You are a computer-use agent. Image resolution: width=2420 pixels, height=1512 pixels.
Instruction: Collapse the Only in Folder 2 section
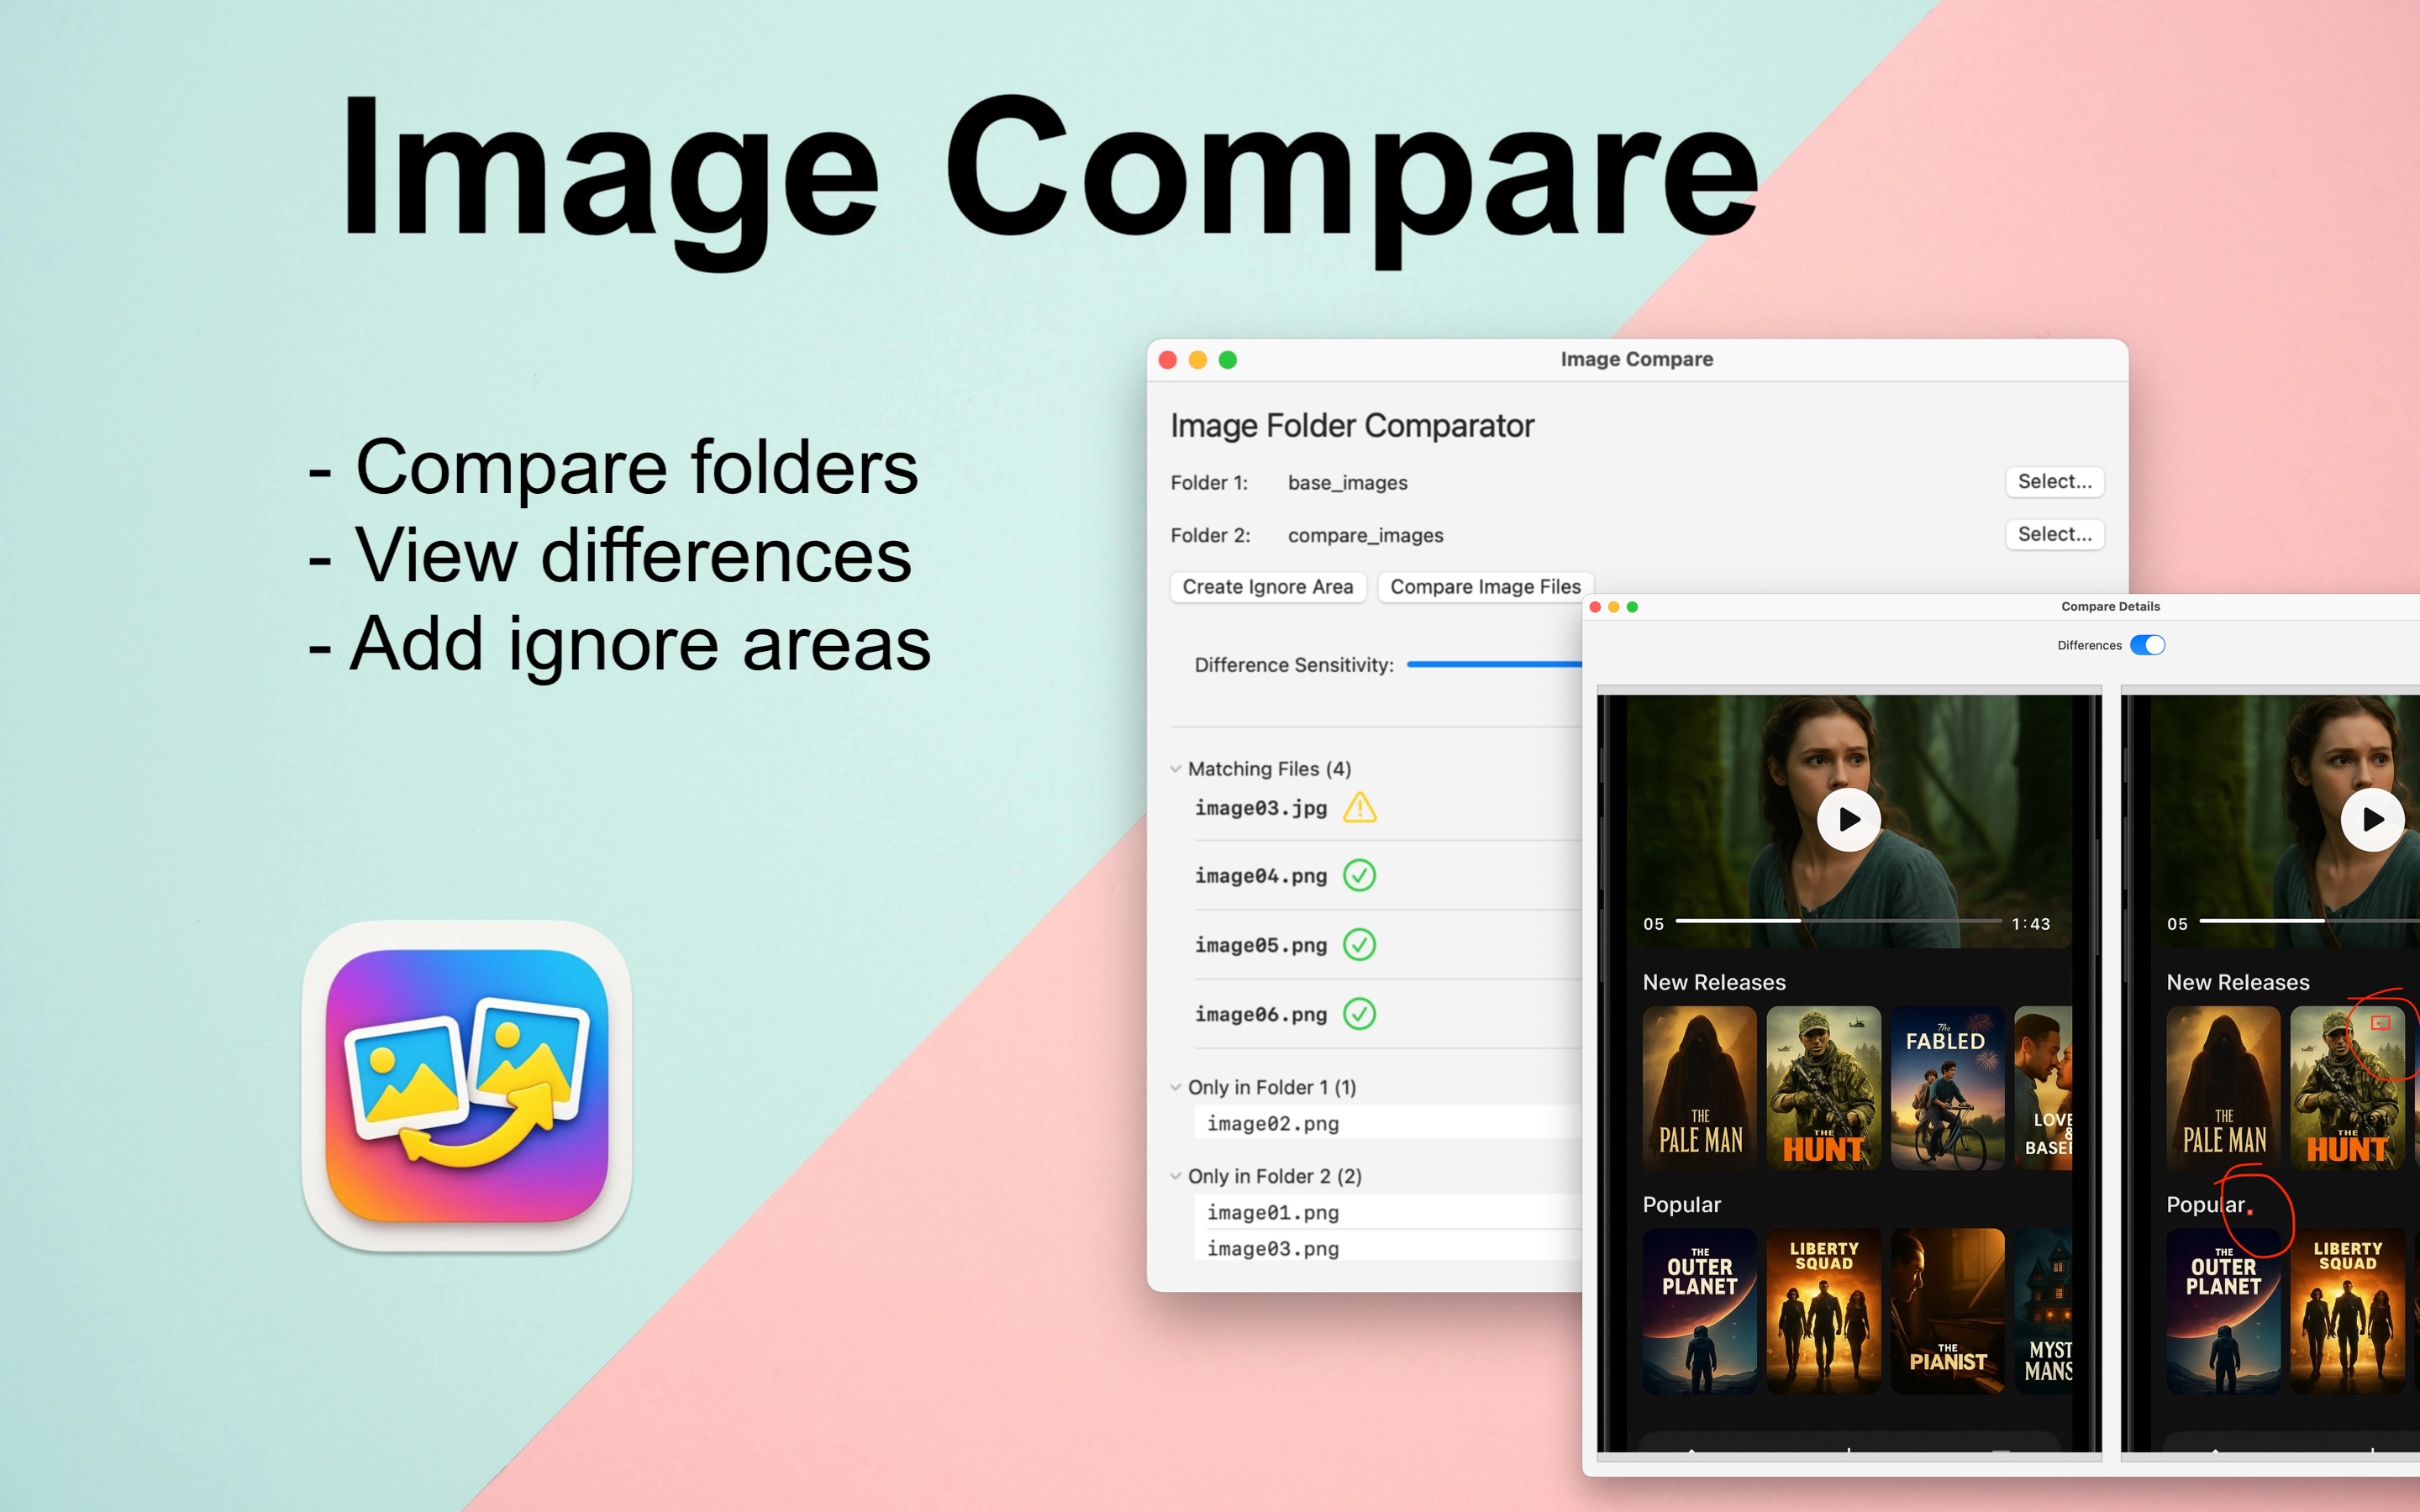(x=1176, y=1176)
